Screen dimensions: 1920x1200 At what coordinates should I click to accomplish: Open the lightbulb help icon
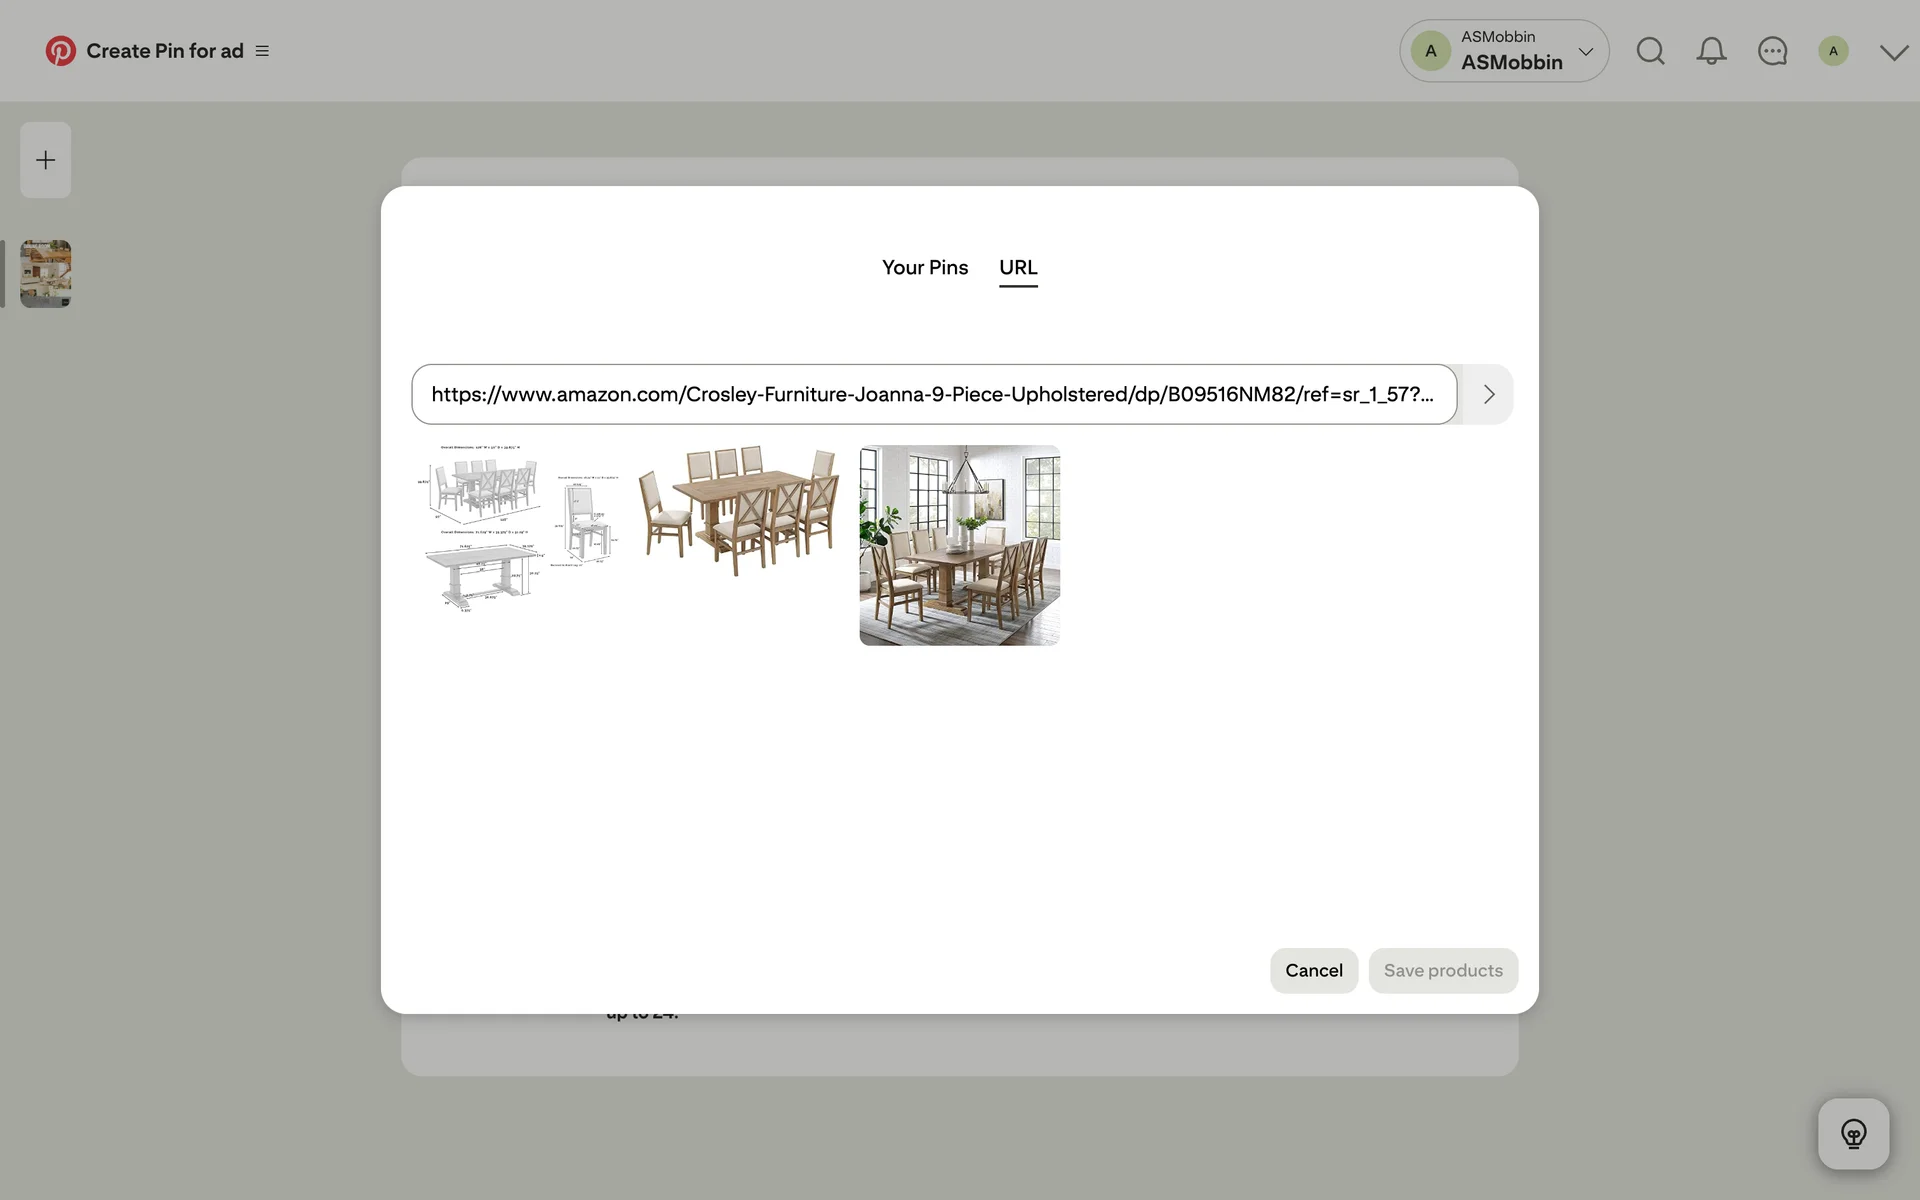1853,1134
